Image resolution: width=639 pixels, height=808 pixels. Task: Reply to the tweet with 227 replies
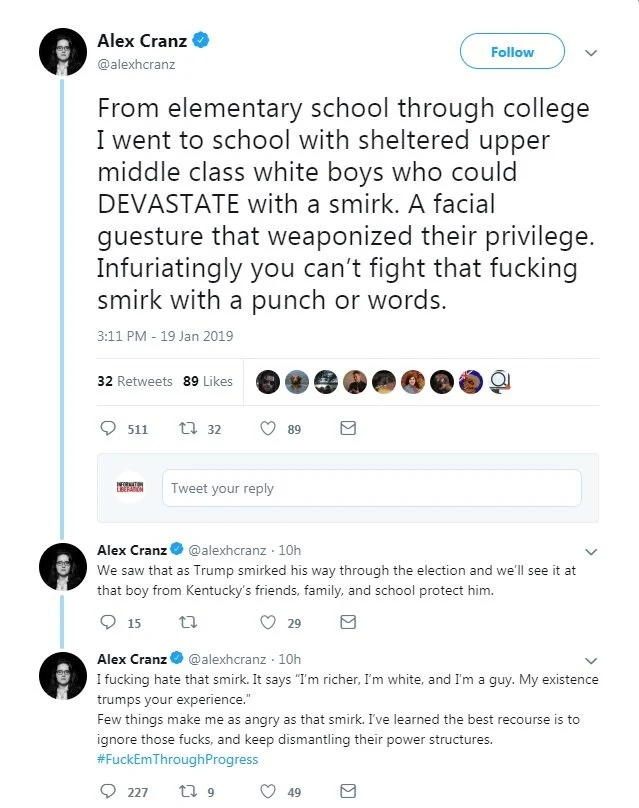click(x=110, y=791)
